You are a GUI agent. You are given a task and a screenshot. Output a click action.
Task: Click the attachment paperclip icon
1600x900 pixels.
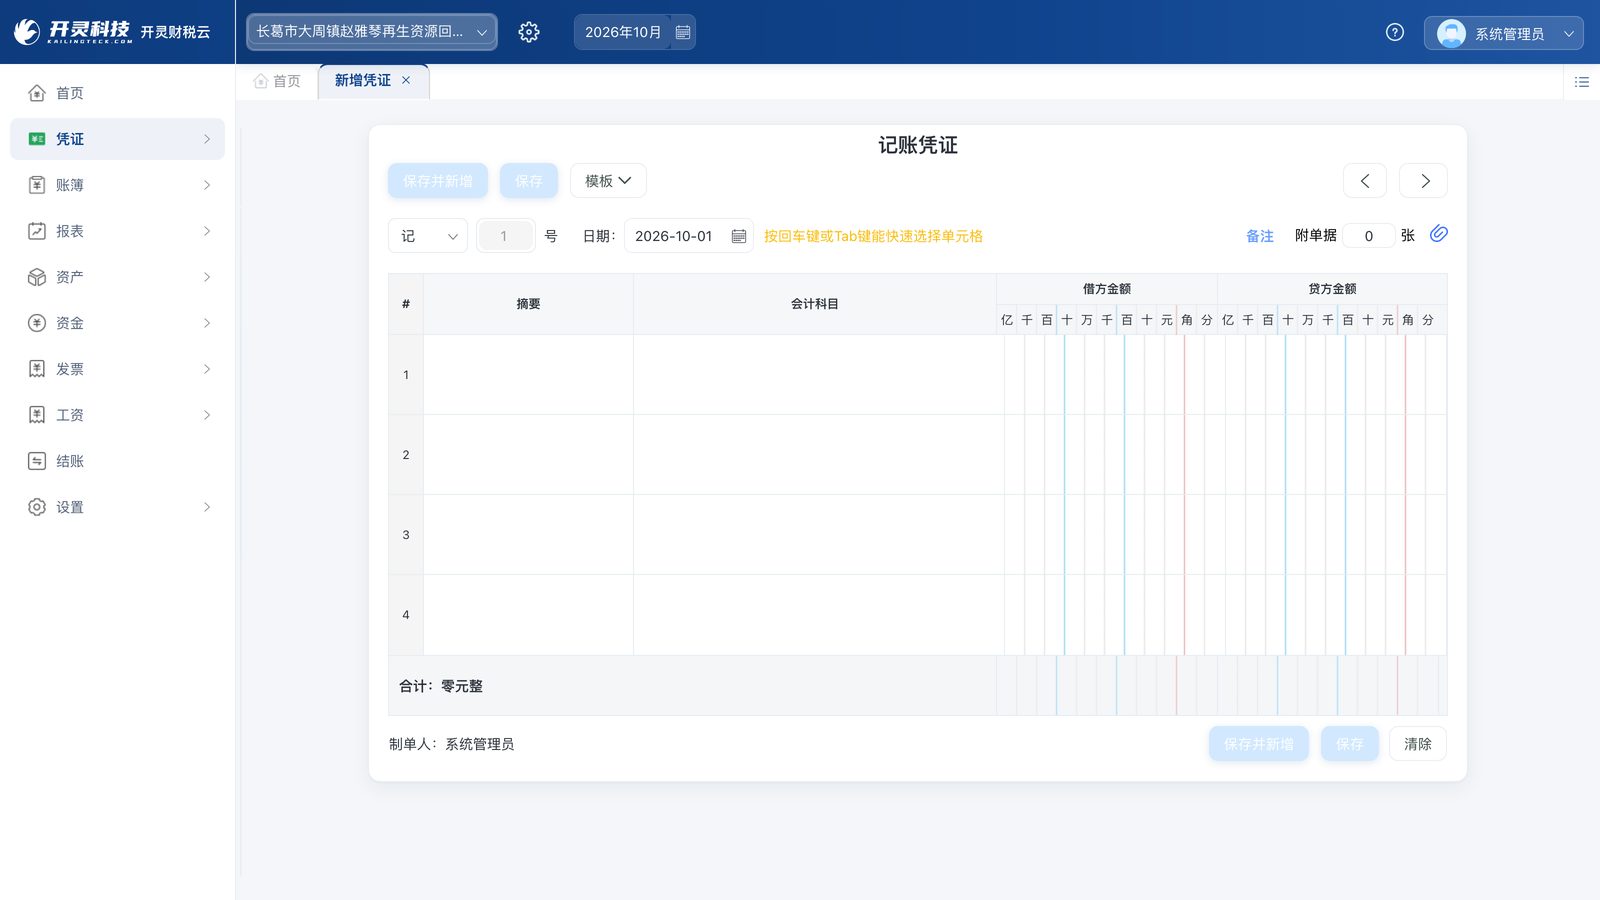coord(1439,234)
